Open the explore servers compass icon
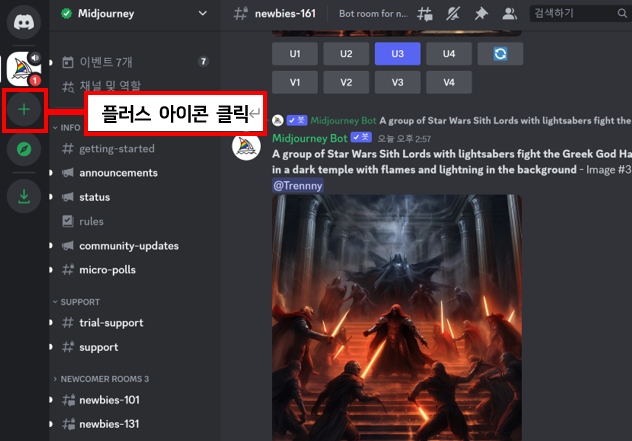 point(24,149)
